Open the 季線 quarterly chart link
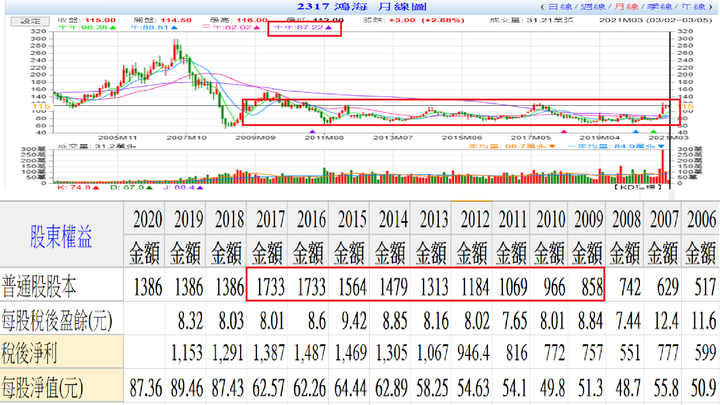 (x=659, y=6)
